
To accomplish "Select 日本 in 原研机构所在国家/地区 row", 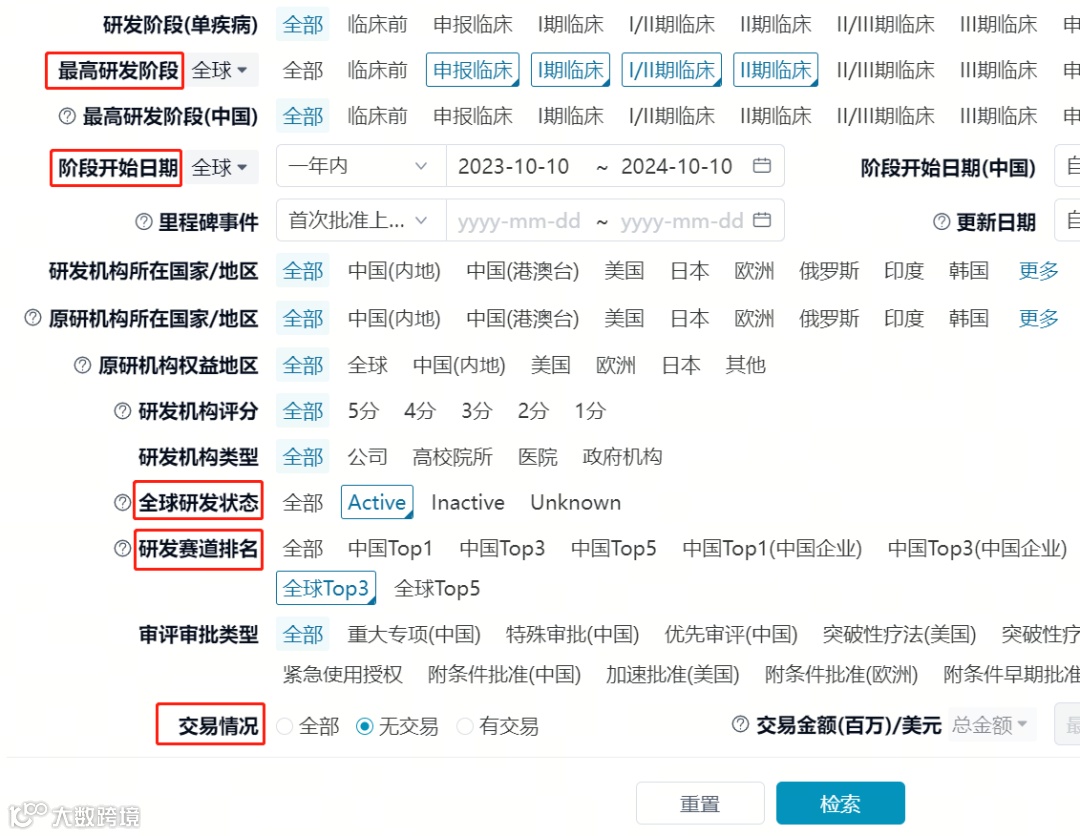I will pyautogui.click(x=689, y=318).
